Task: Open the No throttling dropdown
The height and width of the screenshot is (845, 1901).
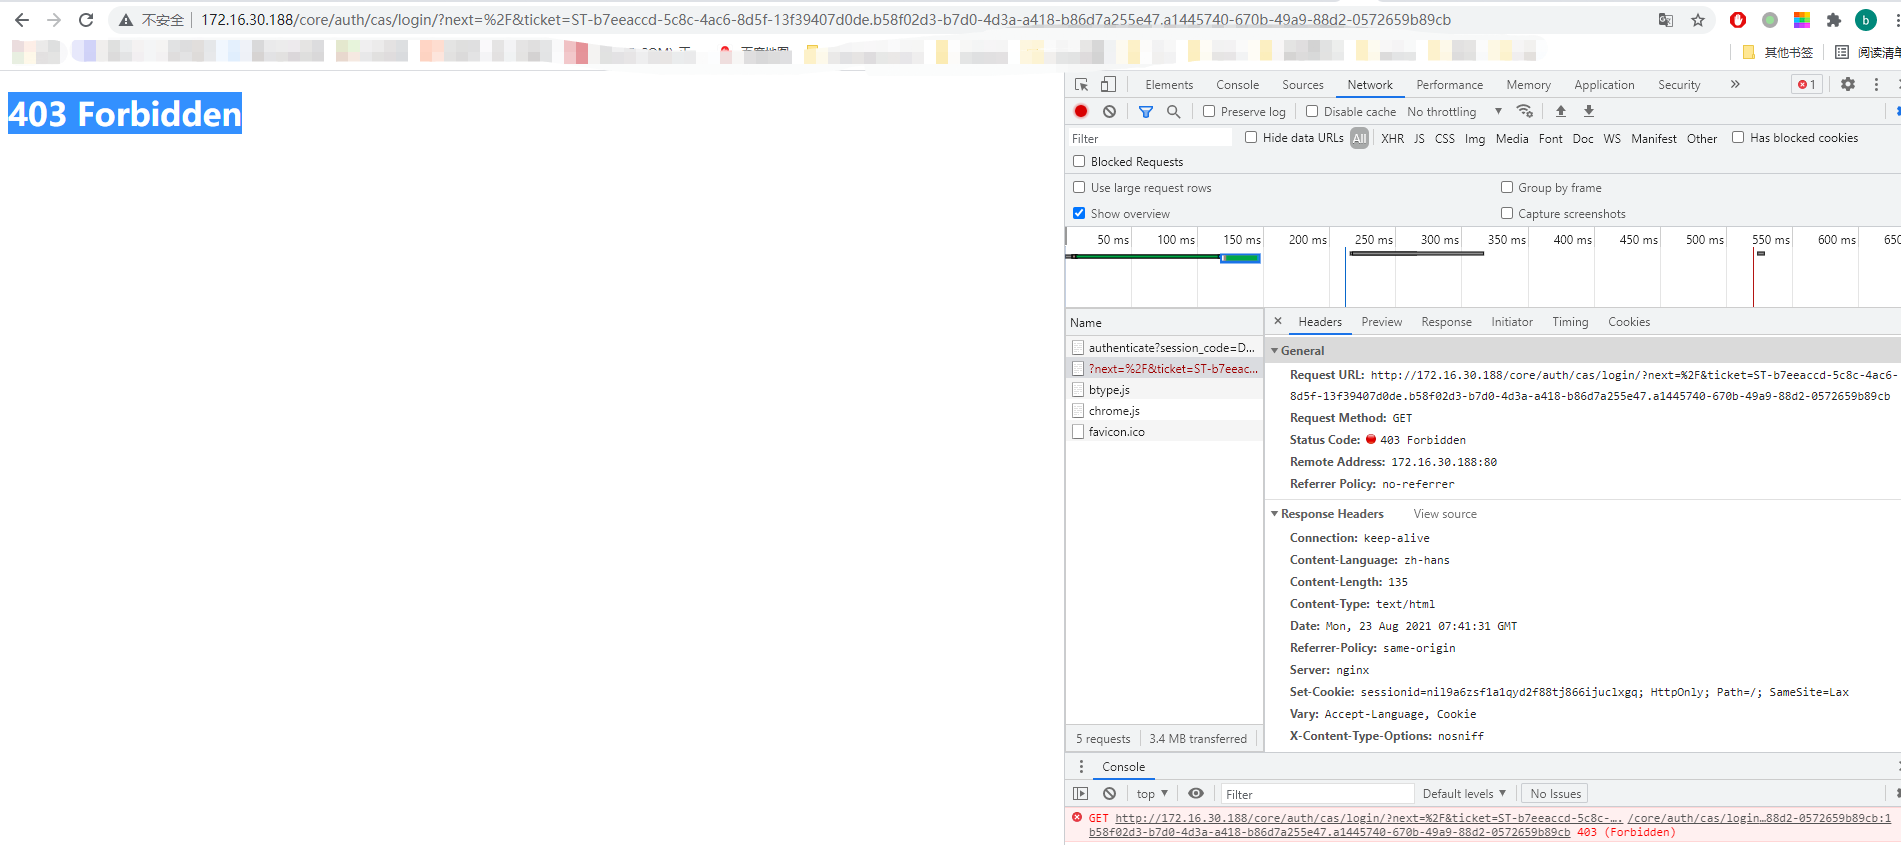Action: click(x=1454, y=112)
